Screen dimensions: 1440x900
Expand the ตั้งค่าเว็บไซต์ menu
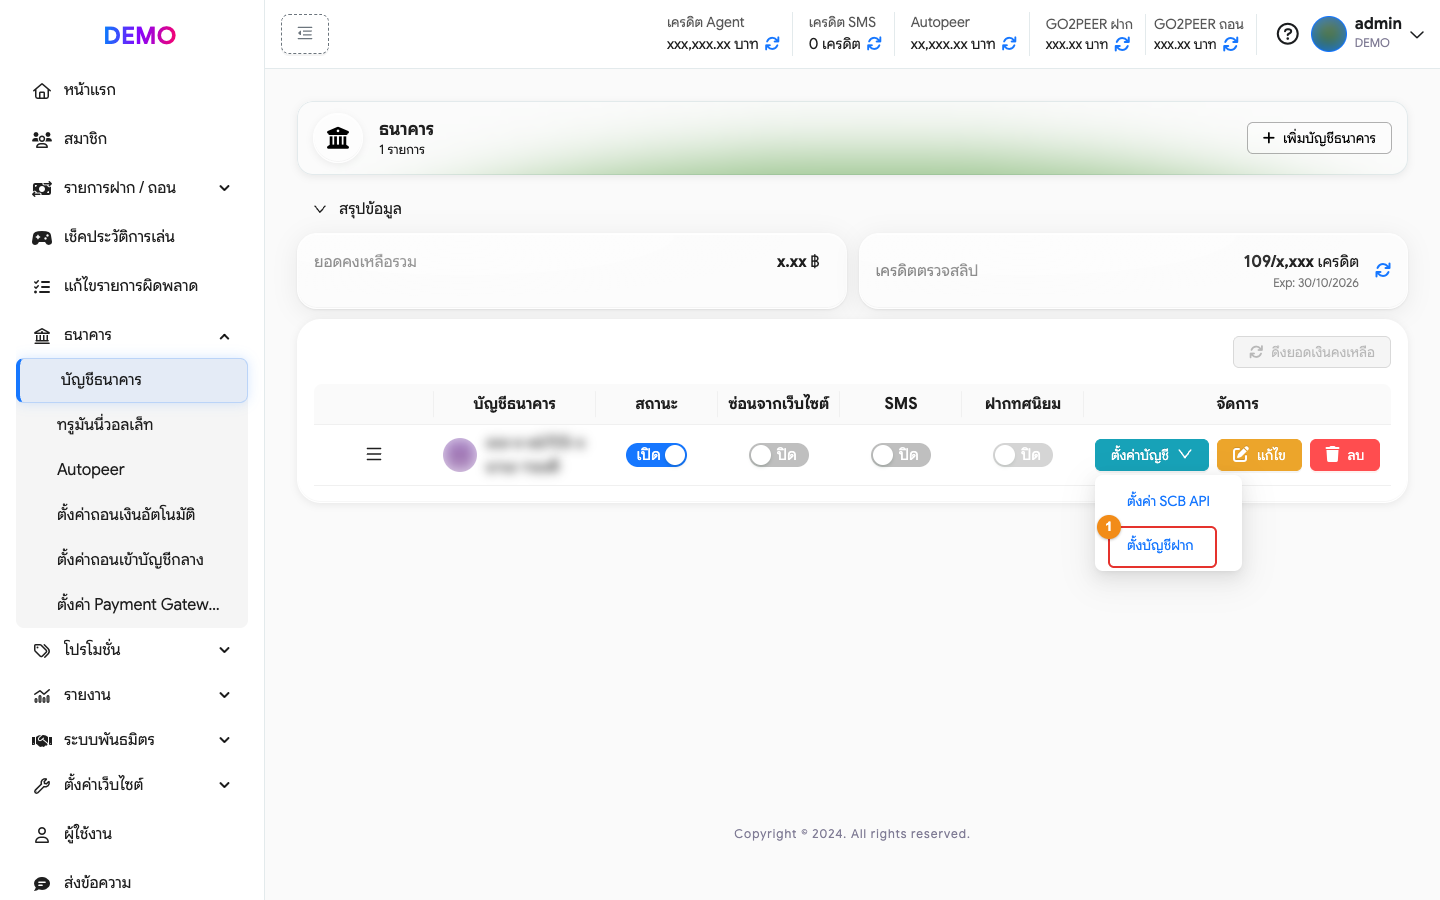(x=132, y=785)
